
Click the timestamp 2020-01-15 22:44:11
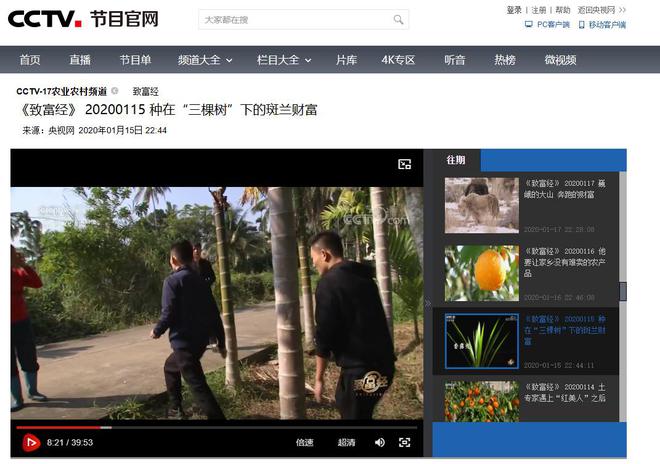[559, 365]
